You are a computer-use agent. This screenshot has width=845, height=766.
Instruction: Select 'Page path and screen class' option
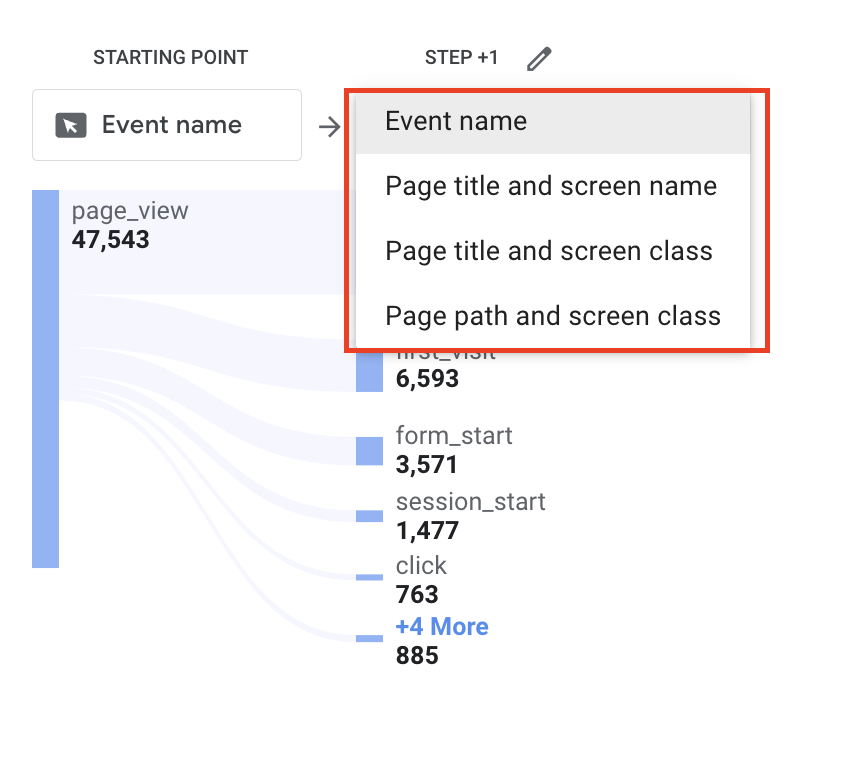(x=553, y=316)
